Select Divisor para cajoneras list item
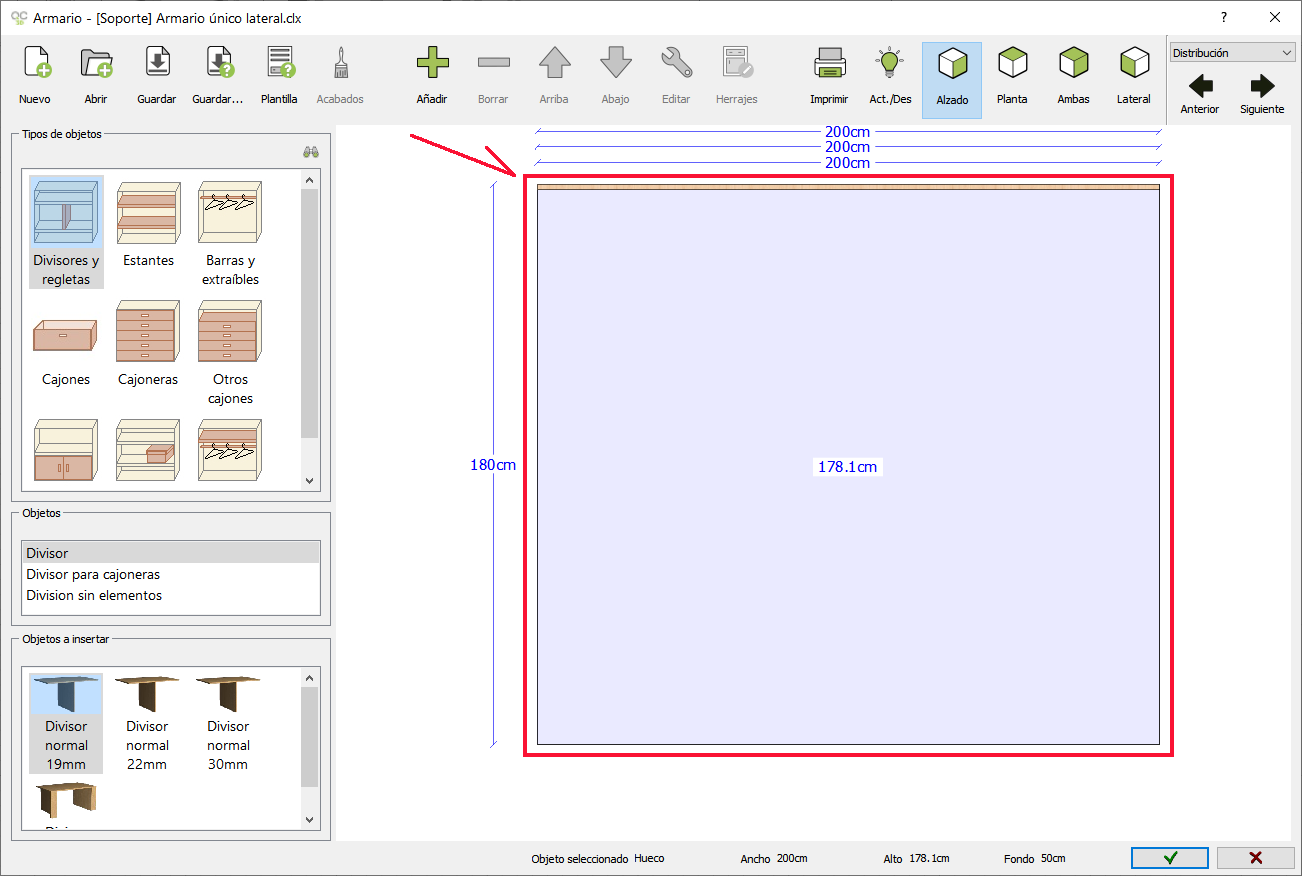The height and width of the screenshot is (876, 1302). (x=171, y=574)
